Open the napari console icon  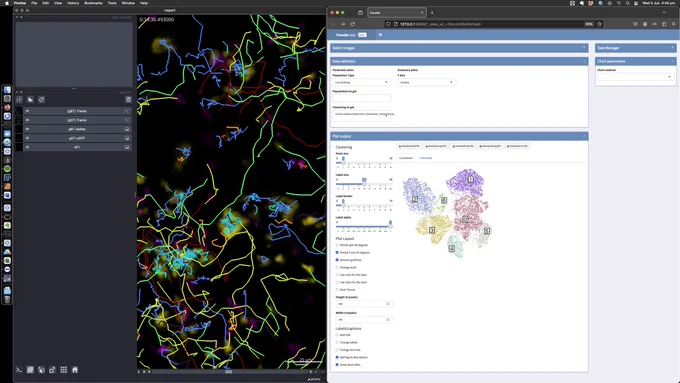point(19,370)
